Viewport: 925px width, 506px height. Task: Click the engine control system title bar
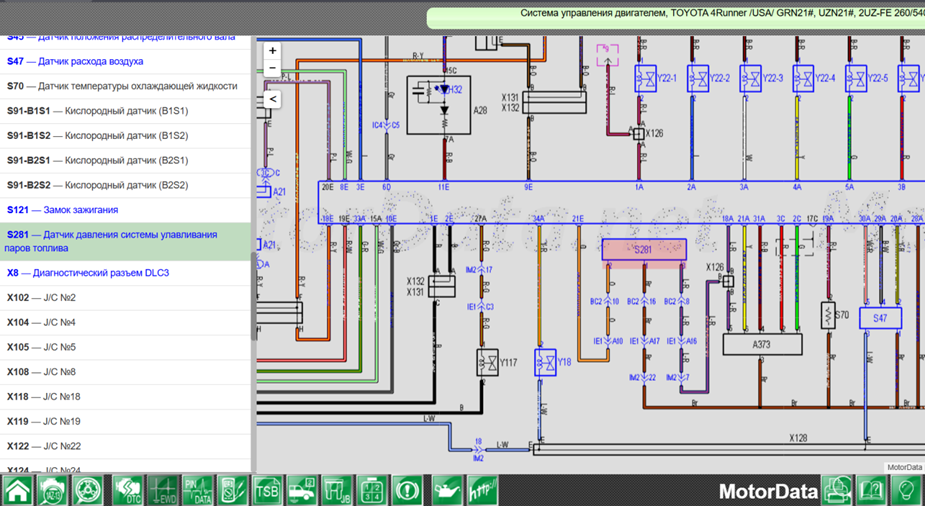[x=676, y=18]
